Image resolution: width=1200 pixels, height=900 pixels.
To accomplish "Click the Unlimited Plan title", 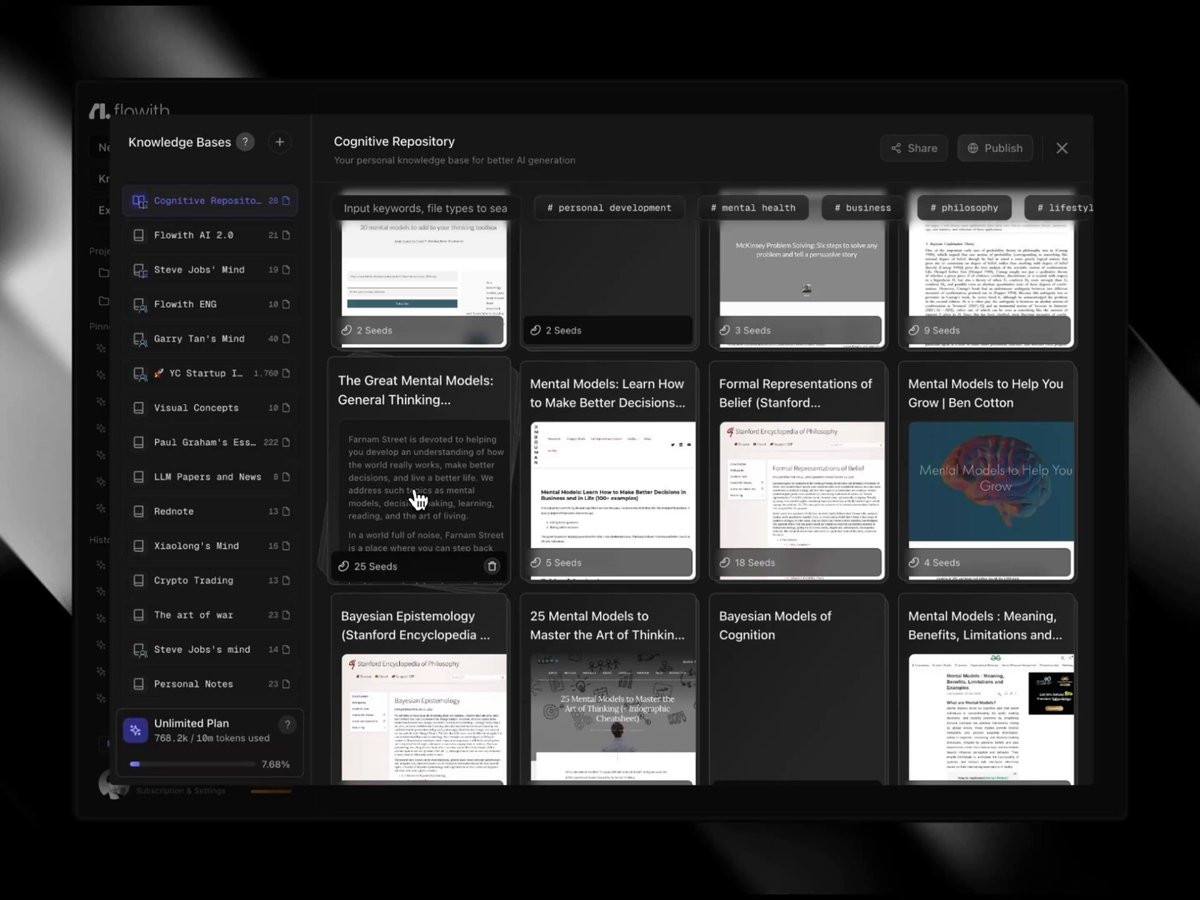I will (191, 723).
